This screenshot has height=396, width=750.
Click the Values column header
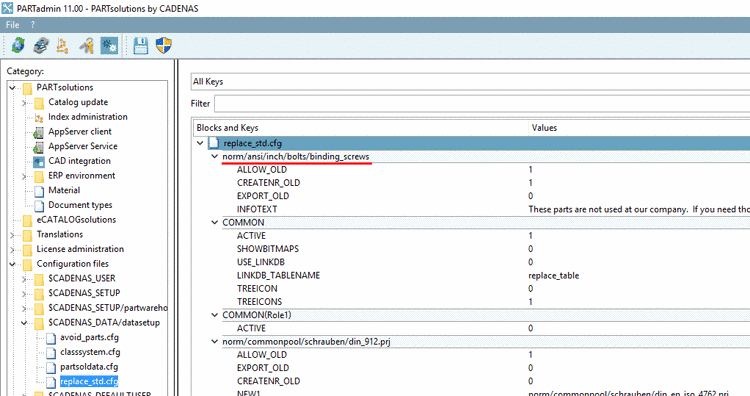[x=639, y=128]
